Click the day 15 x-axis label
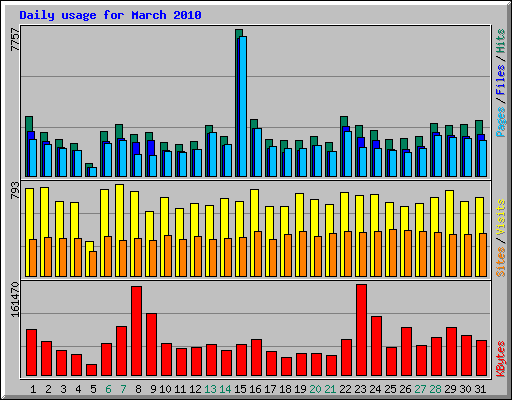 click(240, 389)
